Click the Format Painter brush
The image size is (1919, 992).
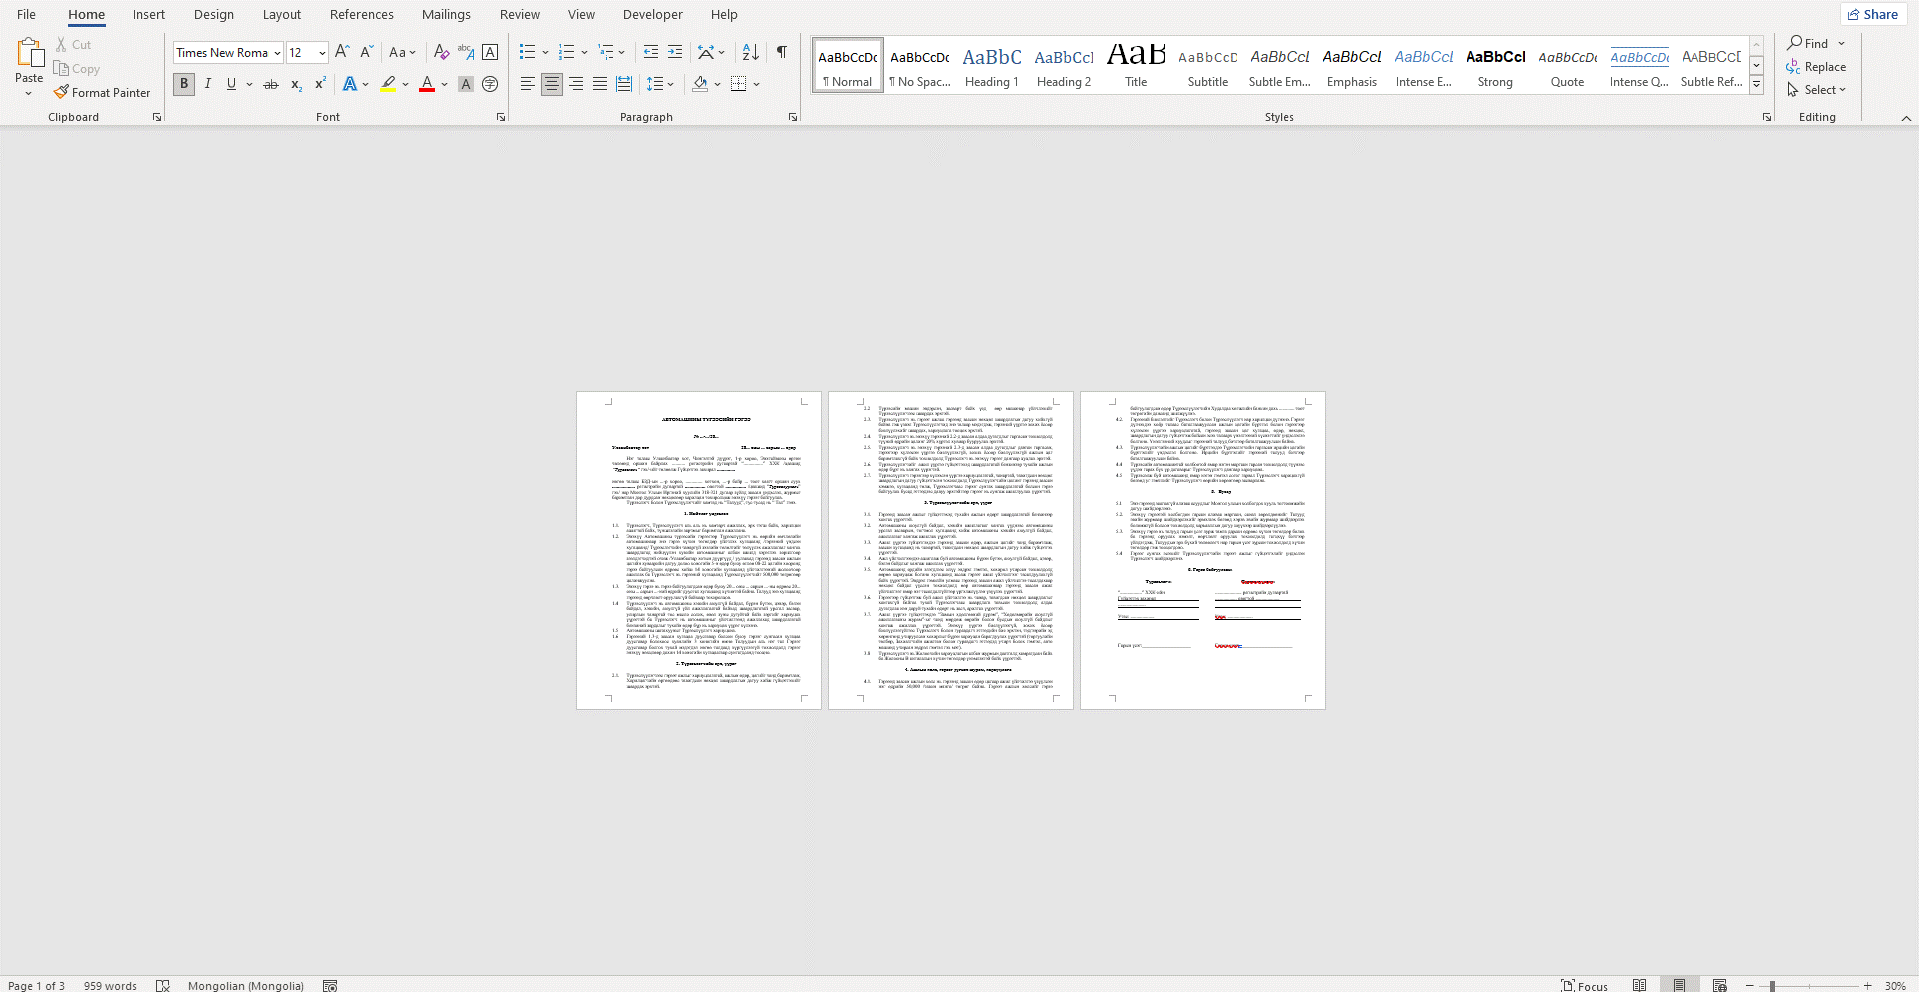tap(61, 92)
